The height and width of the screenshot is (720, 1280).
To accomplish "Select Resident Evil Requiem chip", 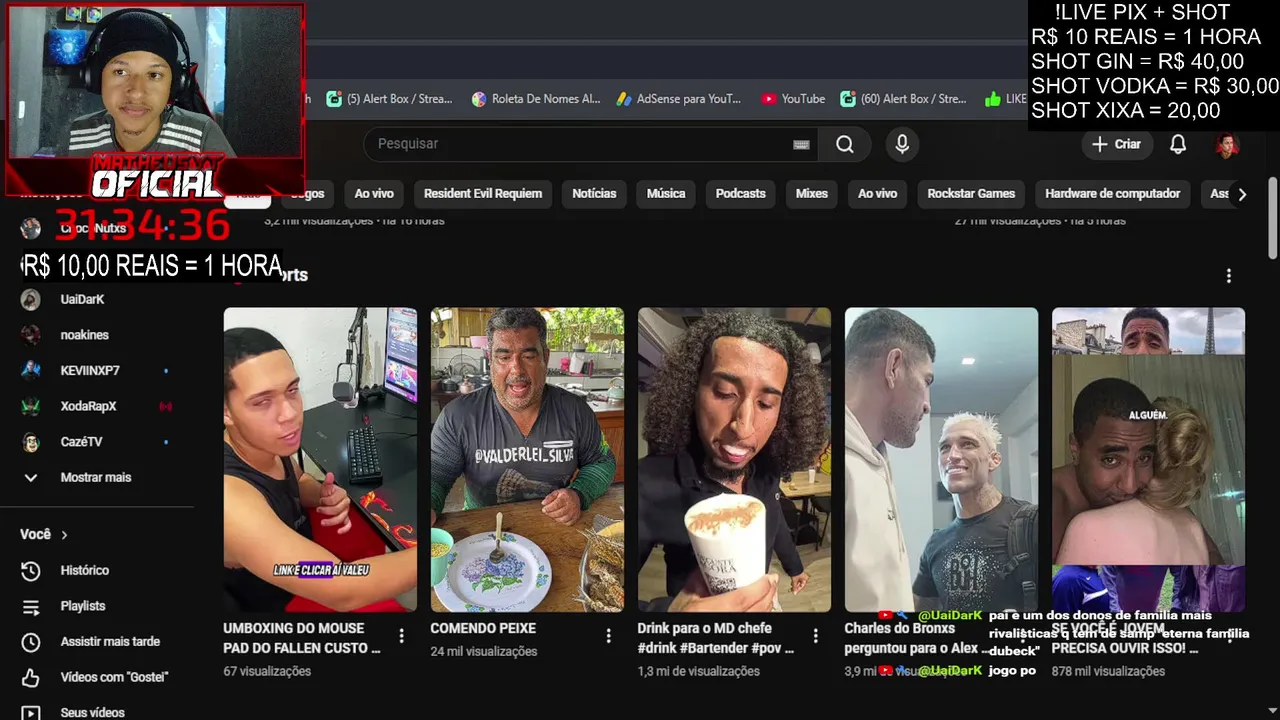I will click(483, 194).
